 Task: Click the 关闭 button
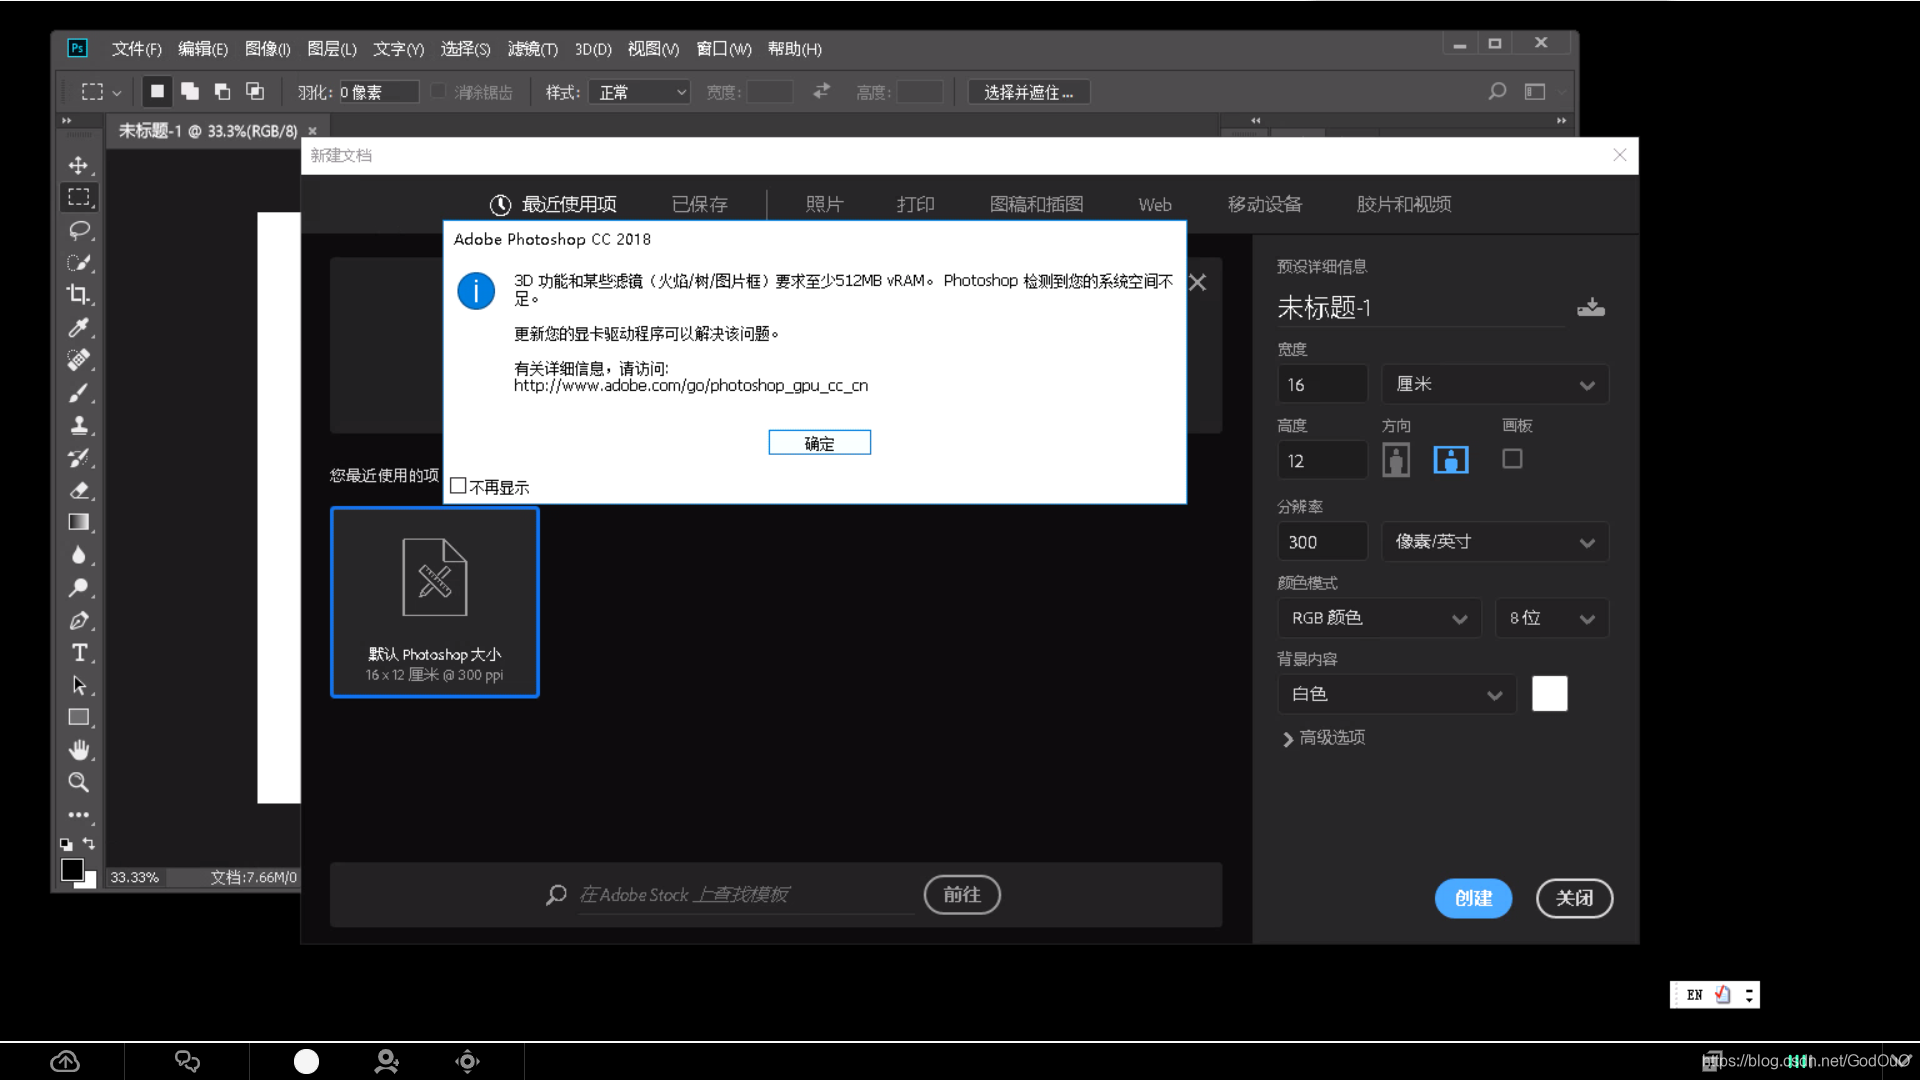click(x=1574, y=898)
